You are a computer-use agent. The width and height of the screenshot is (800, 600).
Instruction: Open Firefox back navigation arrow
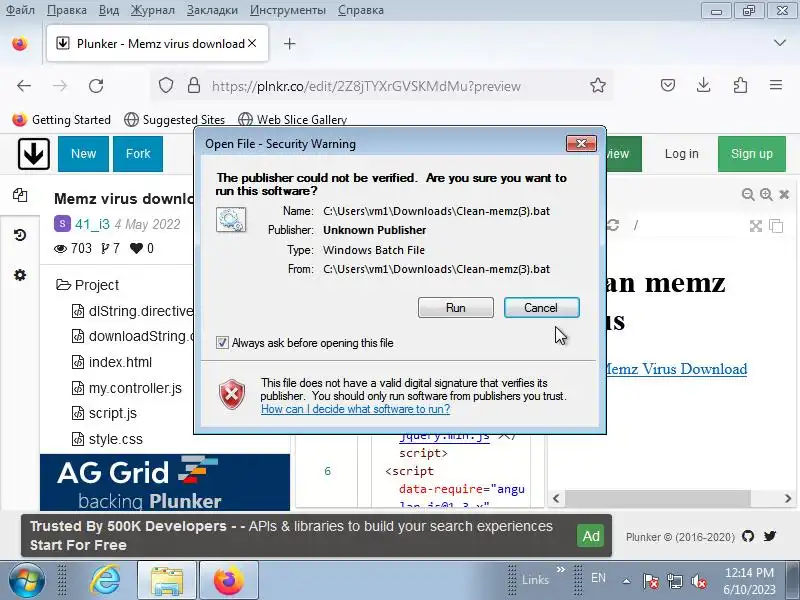(x=24, y=86)
